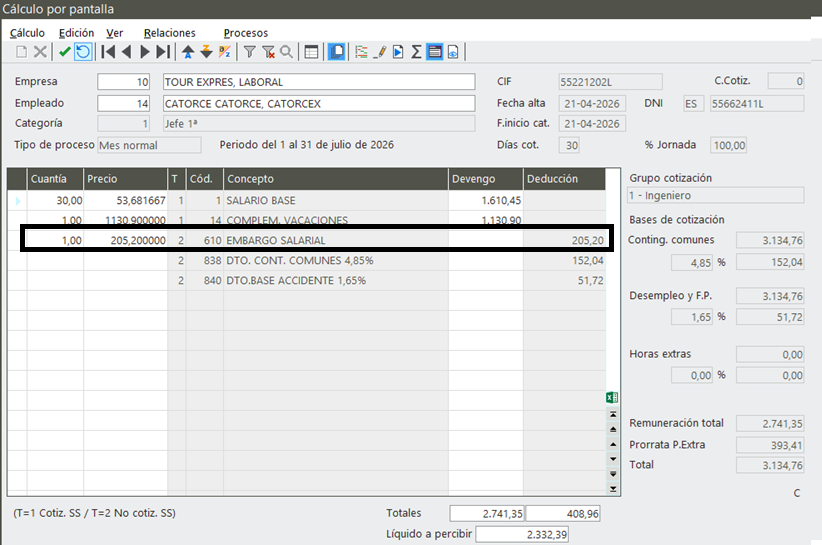Go to first record arrow
This screenshot has width=822, height=545.
point(109,52)
